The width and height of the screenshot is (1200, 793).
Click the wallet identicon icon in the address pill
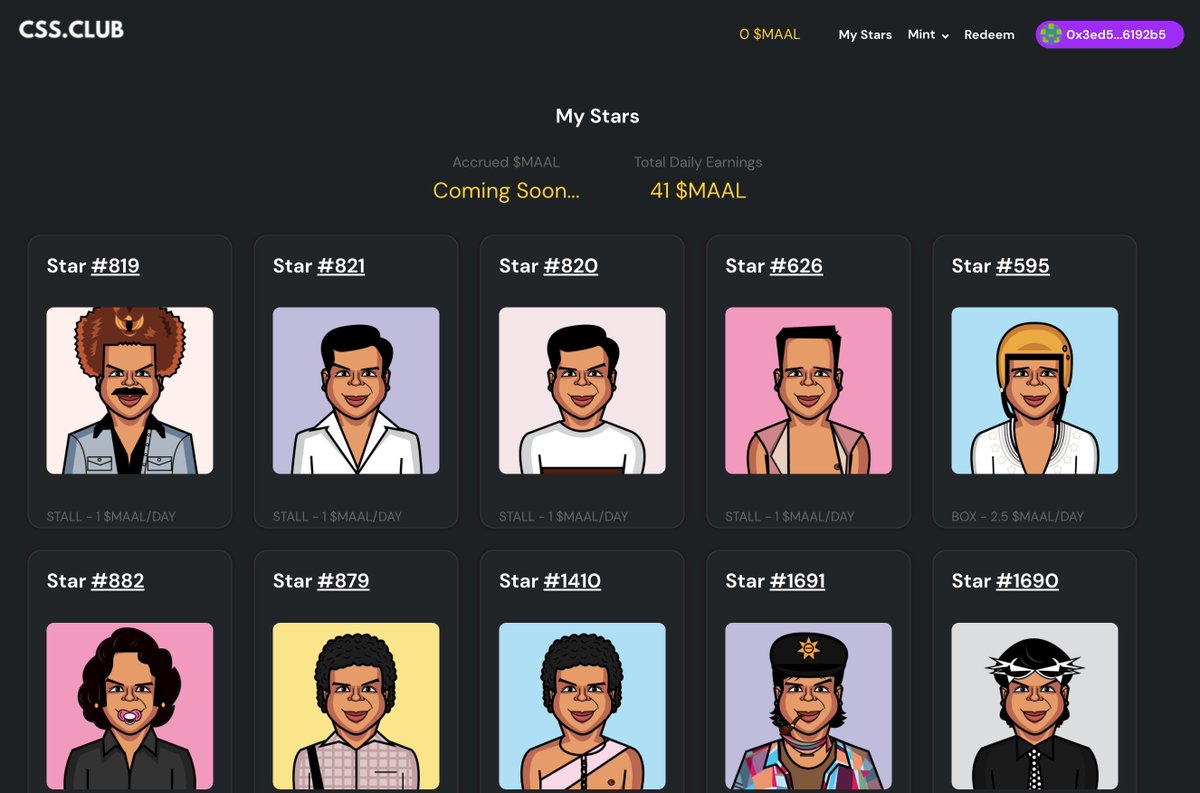[1051, 34]
